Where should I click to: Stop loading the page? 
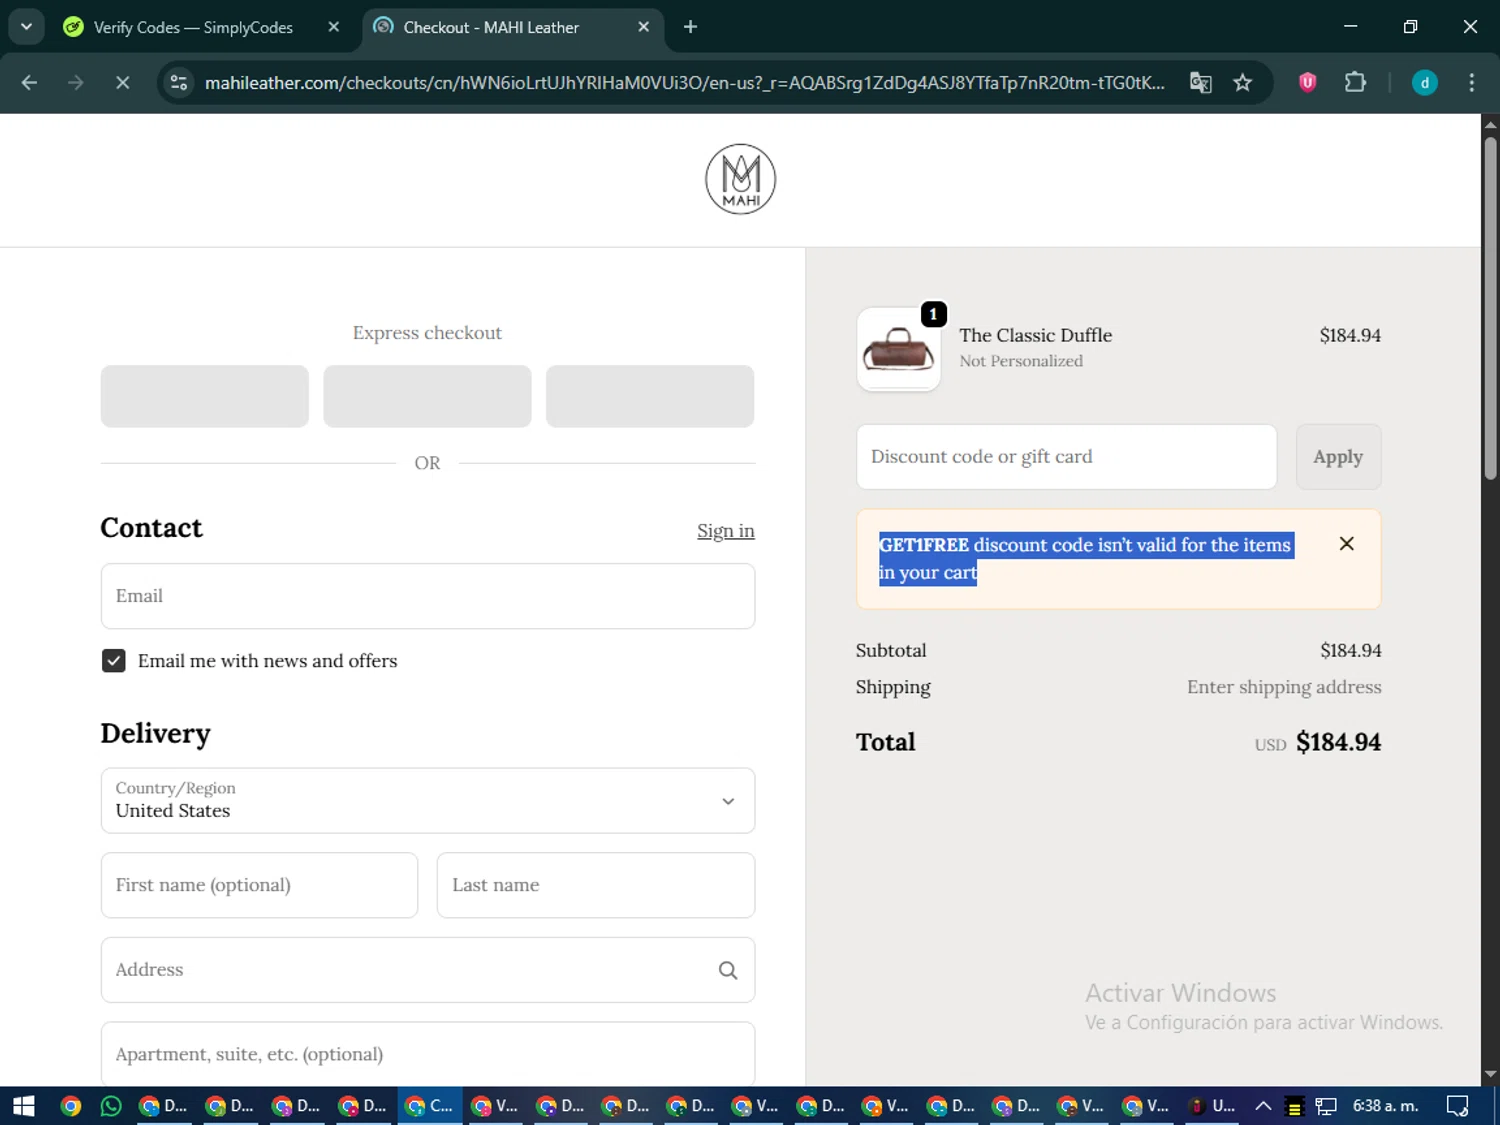(122, 83)
